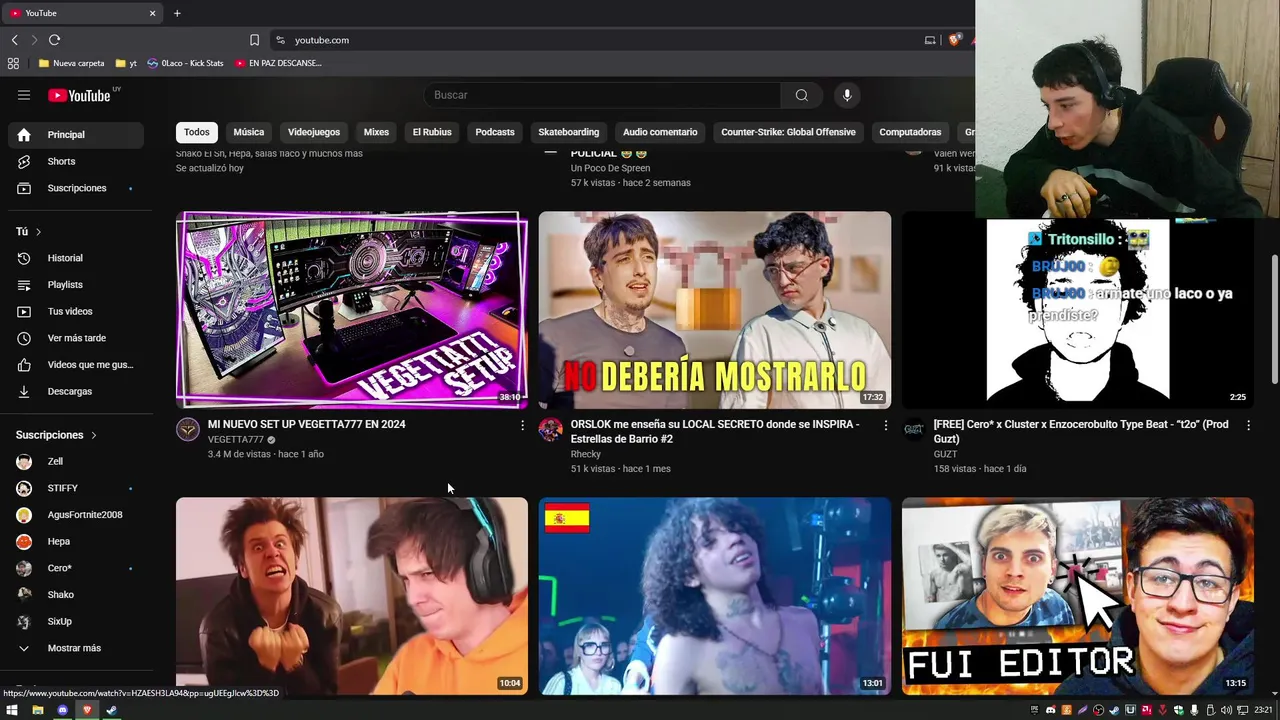Open Steam from the taskbar
The height and width of the screenshot is (720, 1280).
tap(111, 710)
